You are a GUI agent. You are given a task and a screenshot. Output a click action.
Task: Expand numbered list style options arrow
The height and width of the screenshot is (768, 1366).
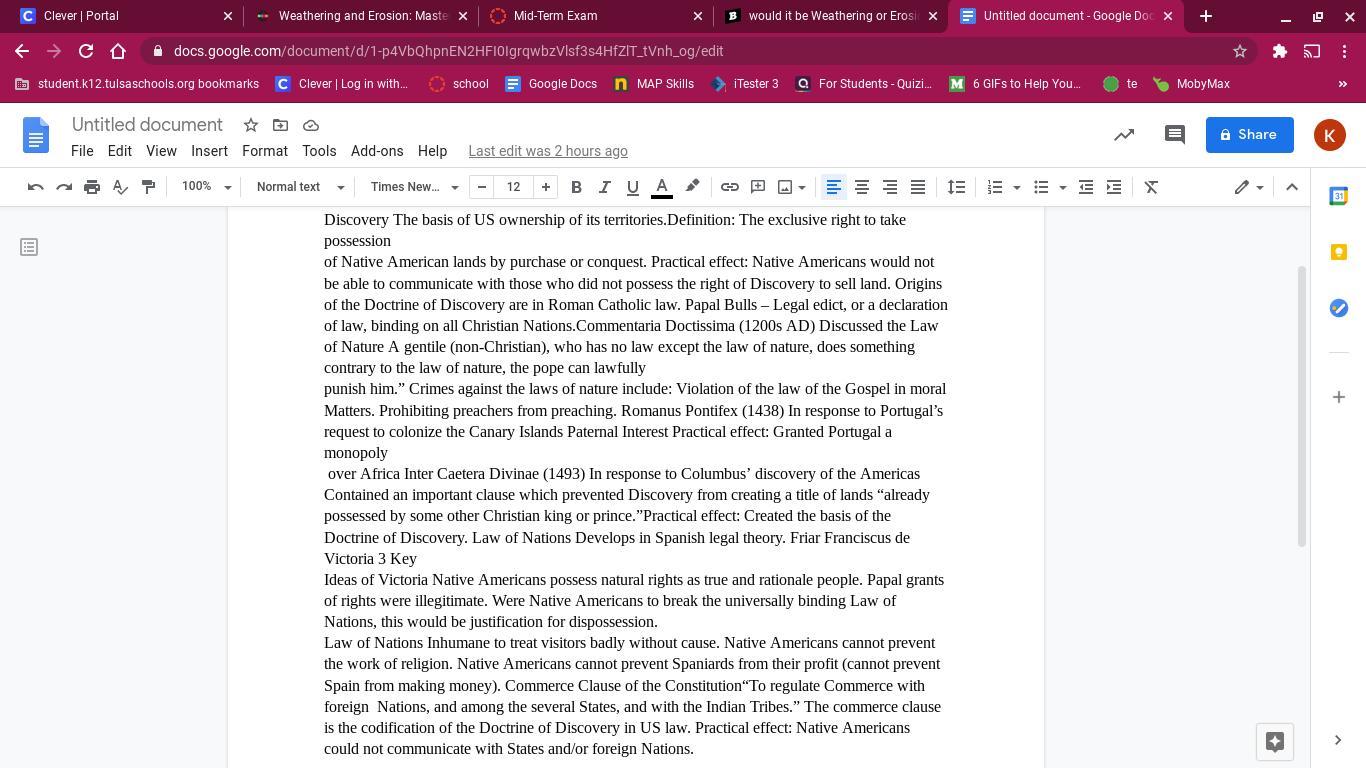pos(1017,187)
